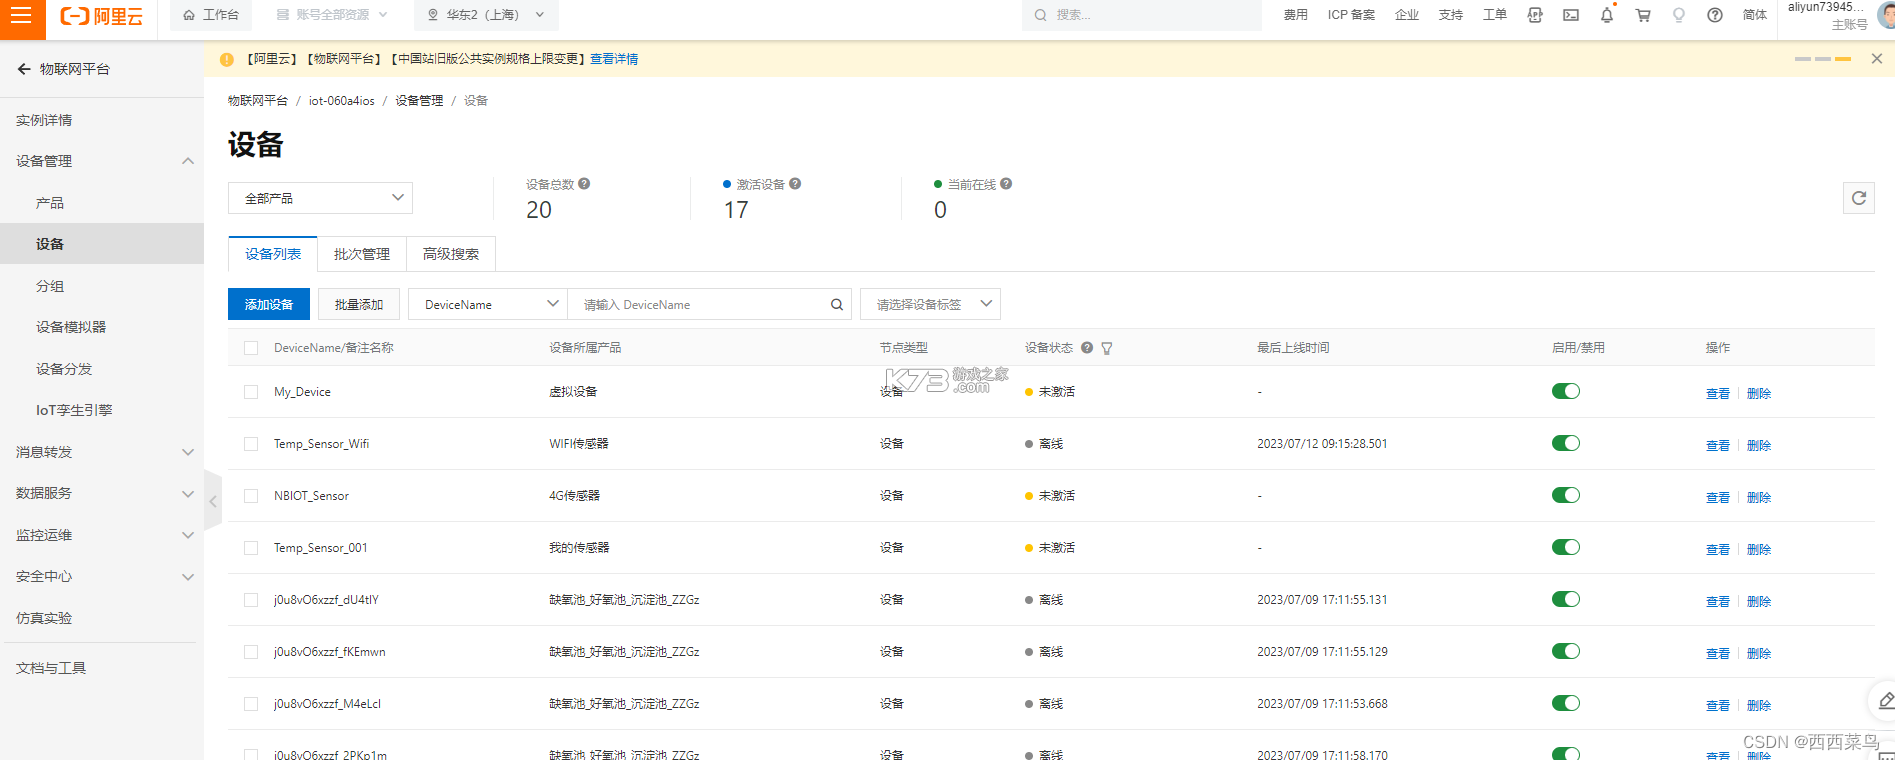
Task: Open the hamburger main menu
Action: point(22,16)
